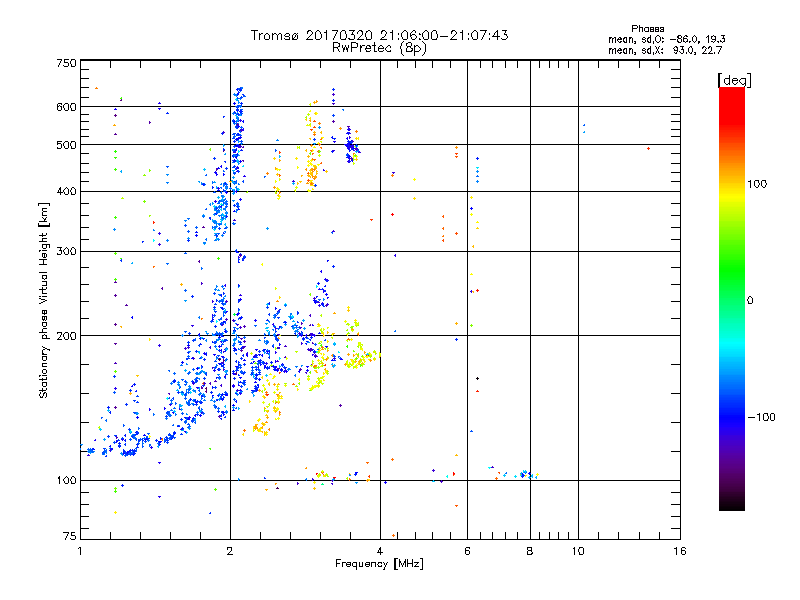Click the colorbar tick label '100'
The image size is (800, 600).
[757, 184]
